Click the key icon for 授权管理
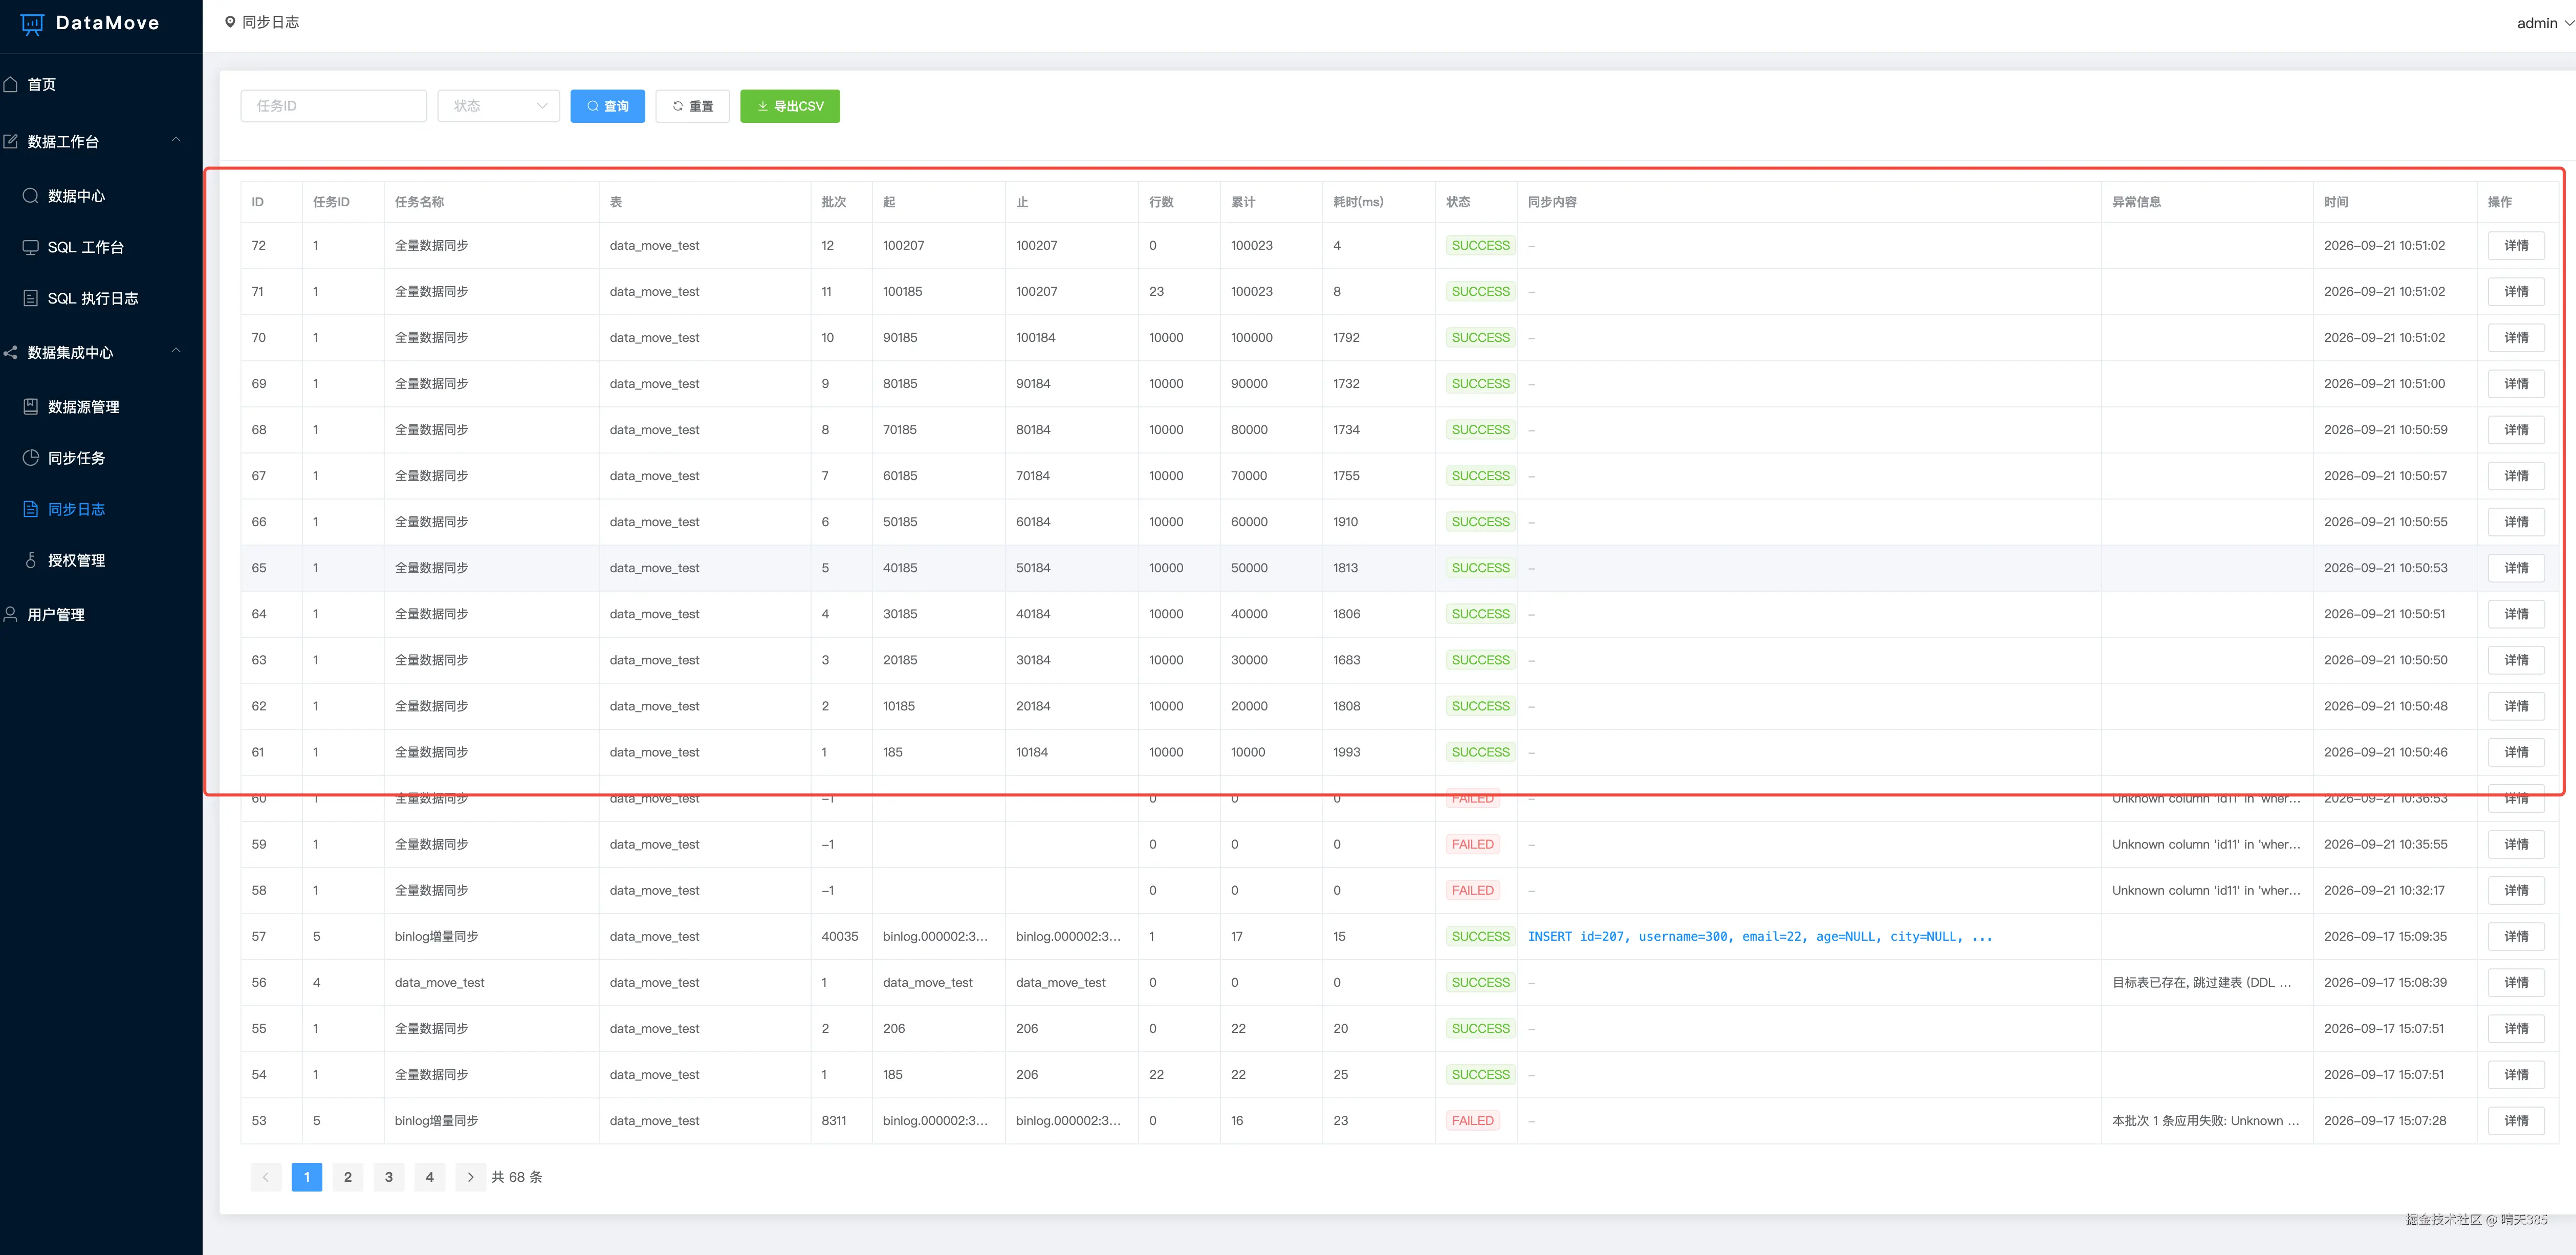This screenshot has height=1255, width=2576. point(31,560)
